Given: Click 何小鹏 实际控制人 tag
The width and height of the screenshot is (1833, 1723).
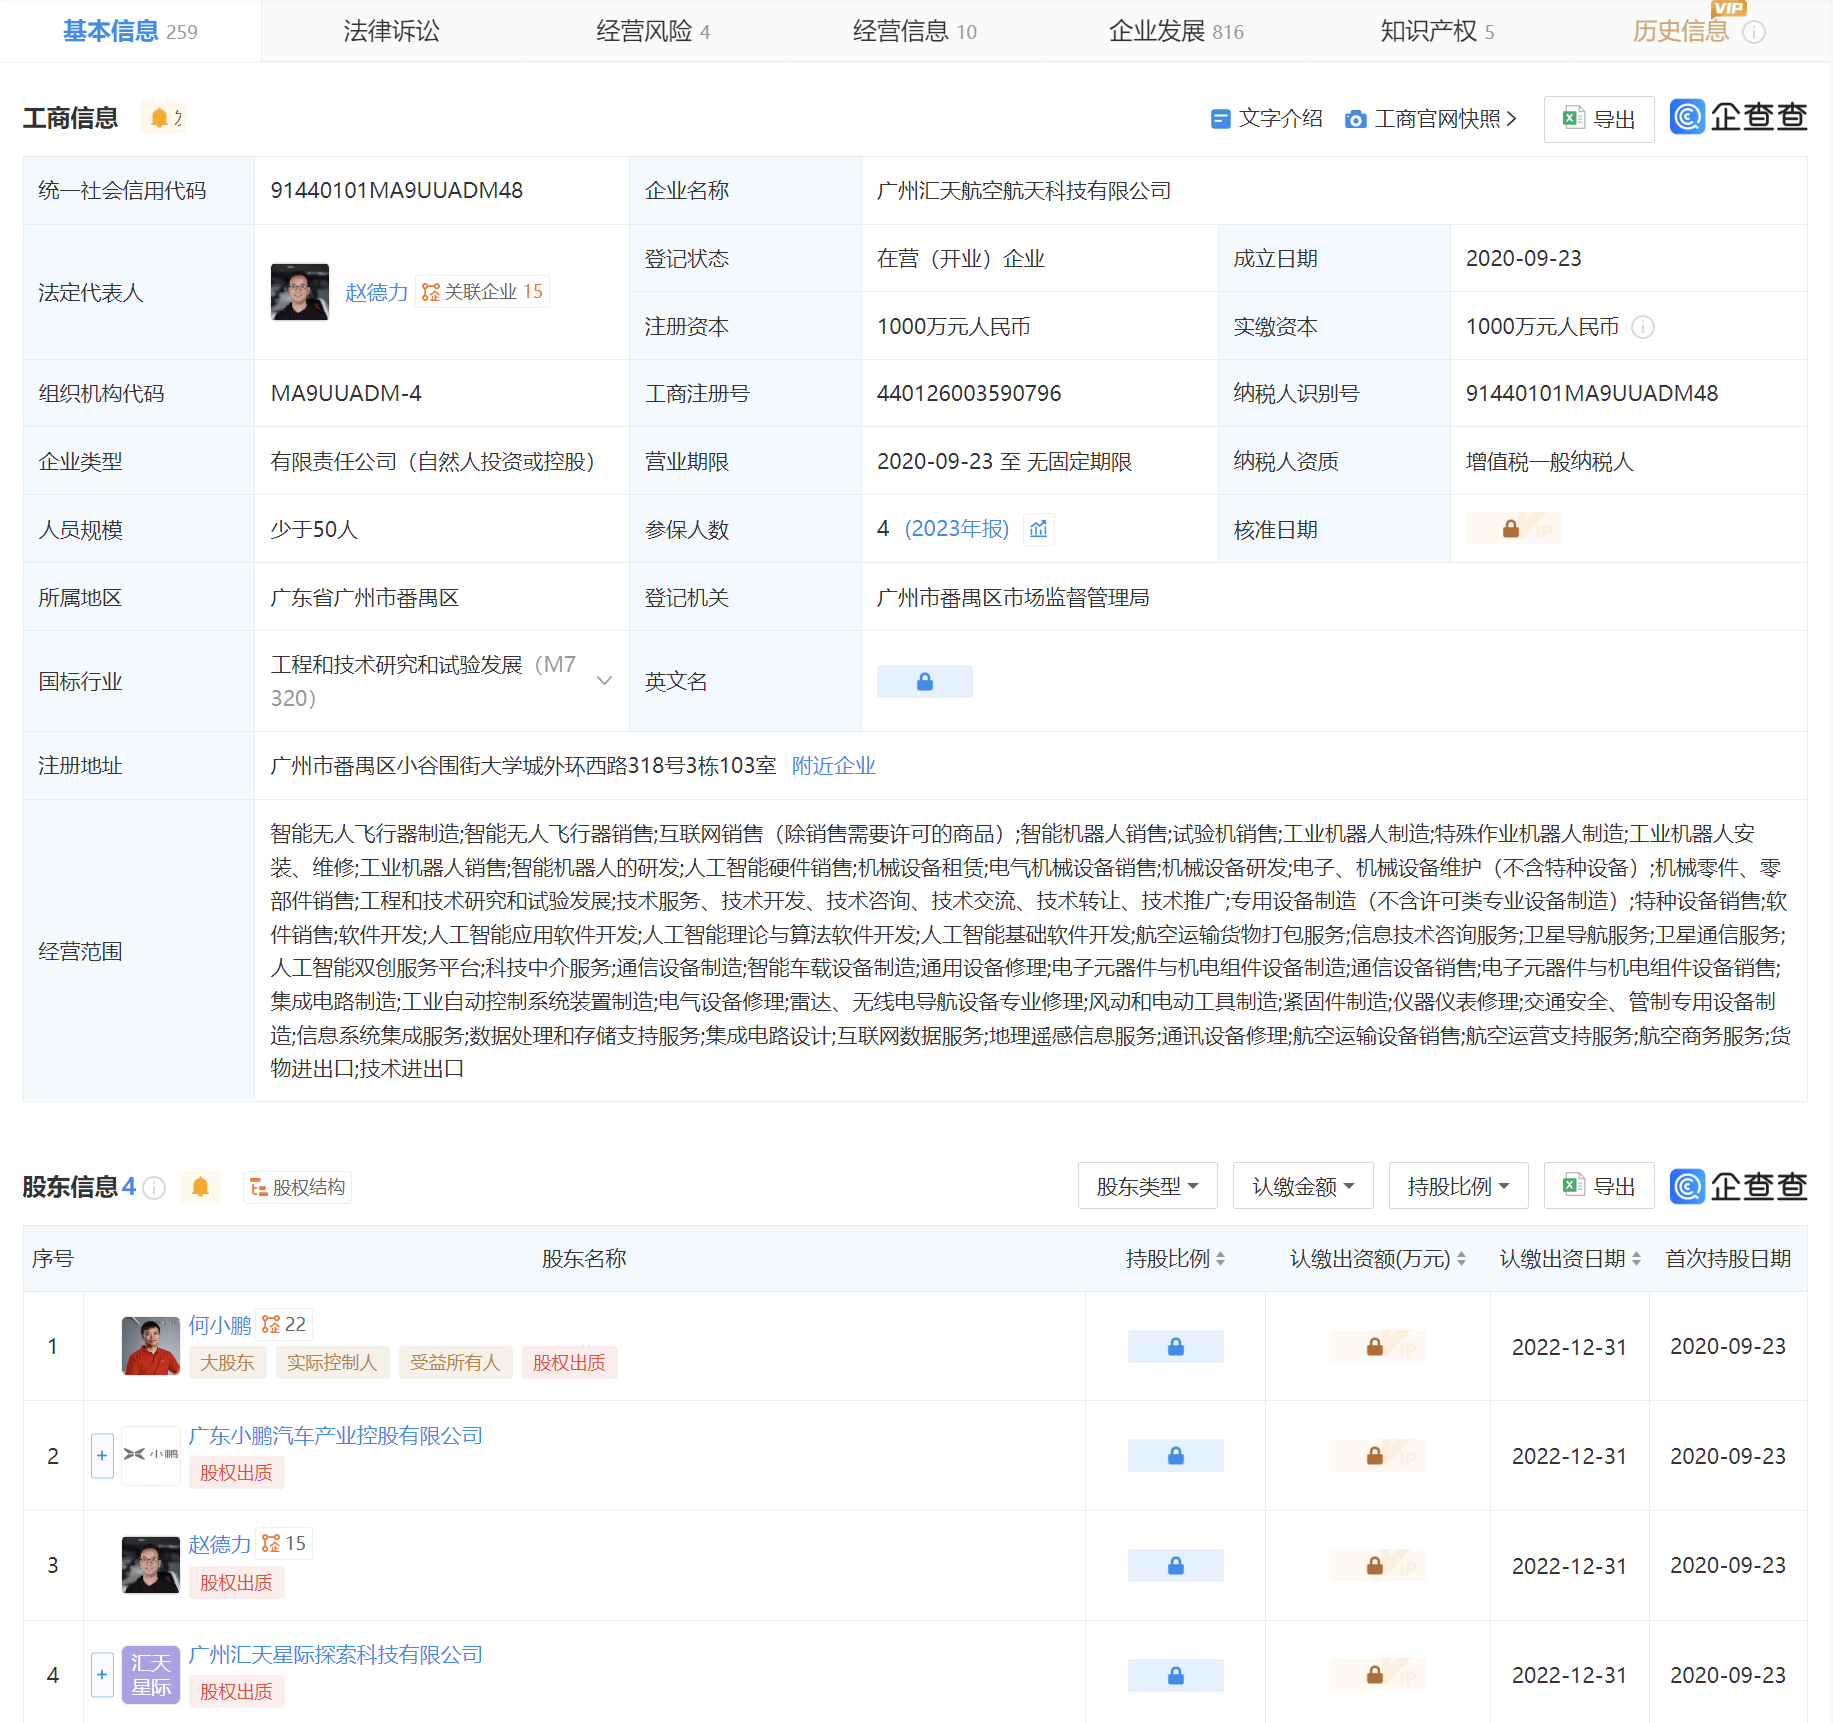Looking at the screenshot, I should (x=332, y=1363).
